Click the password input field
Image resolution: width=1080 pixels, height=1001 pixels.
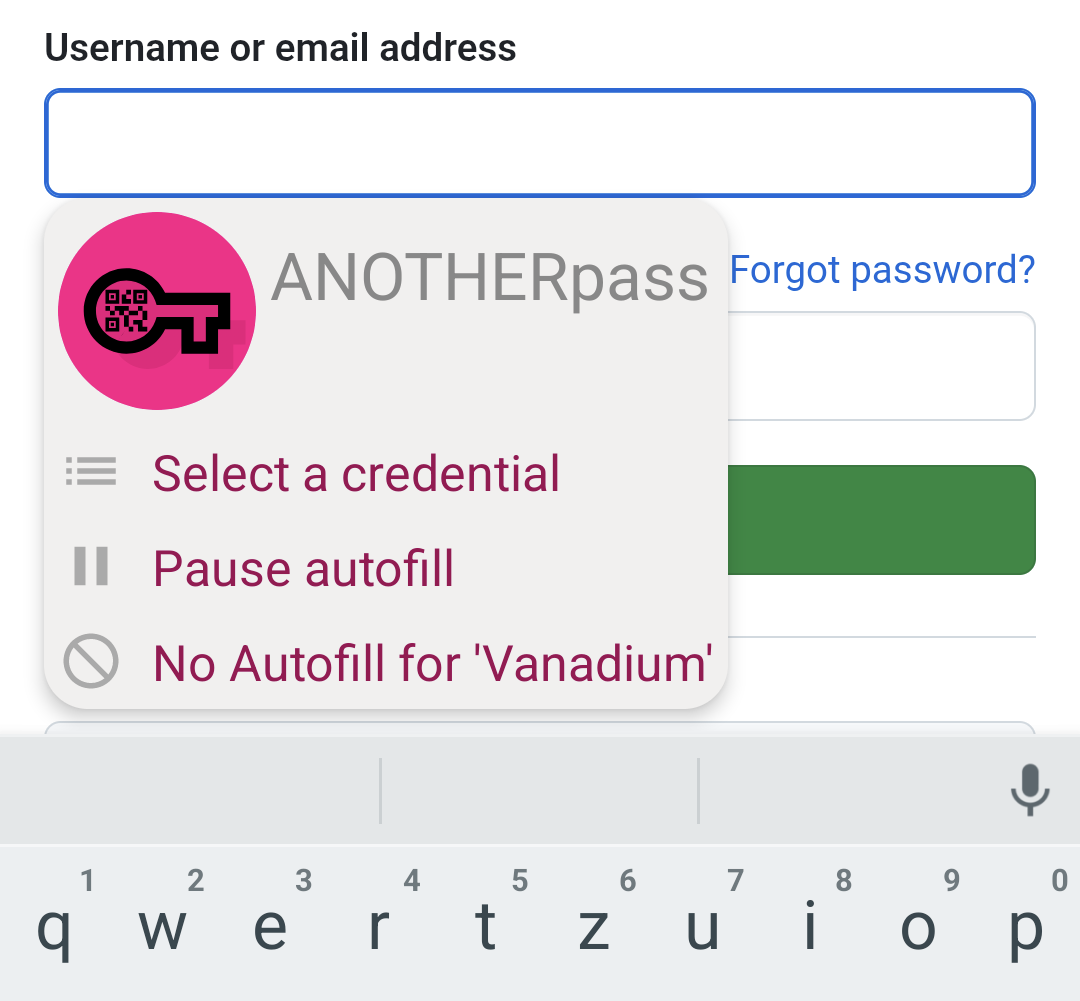880,366
